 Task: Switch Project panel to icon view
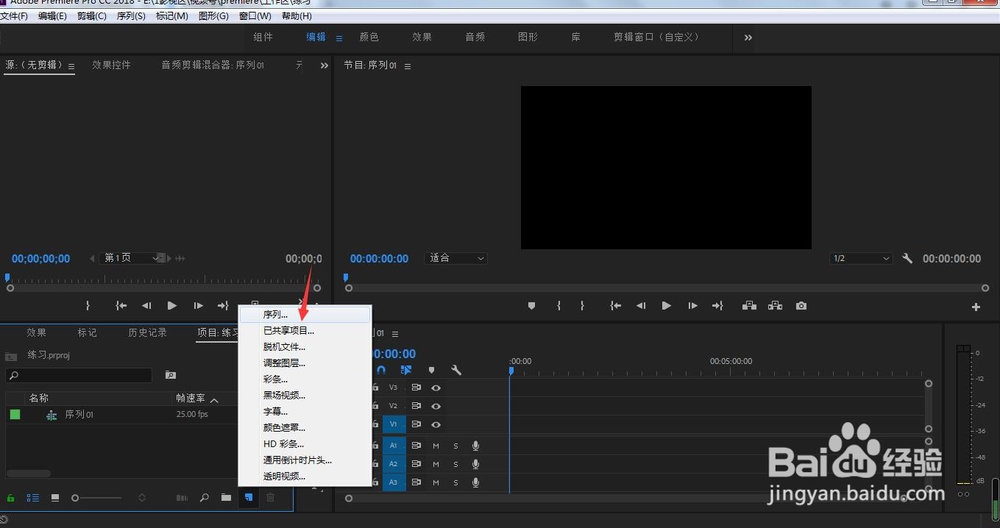click(55, 497)
